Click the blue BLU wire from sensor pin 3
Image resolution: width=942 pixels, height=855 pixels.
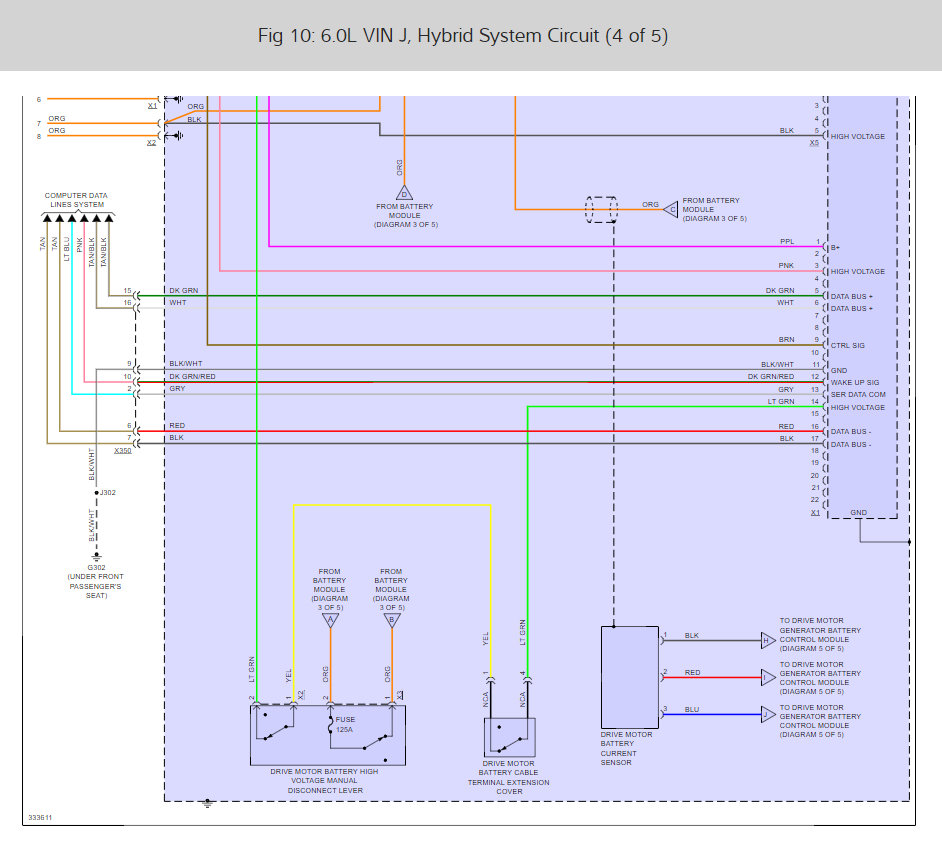point(712,714)
